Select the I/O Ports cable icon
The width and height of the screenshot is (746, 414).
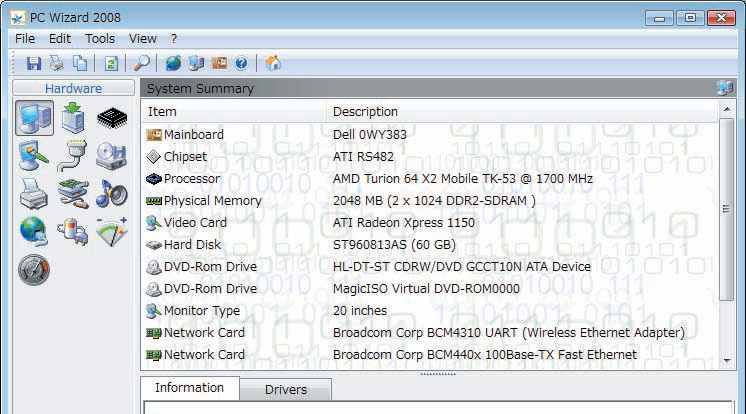point(72,156)
